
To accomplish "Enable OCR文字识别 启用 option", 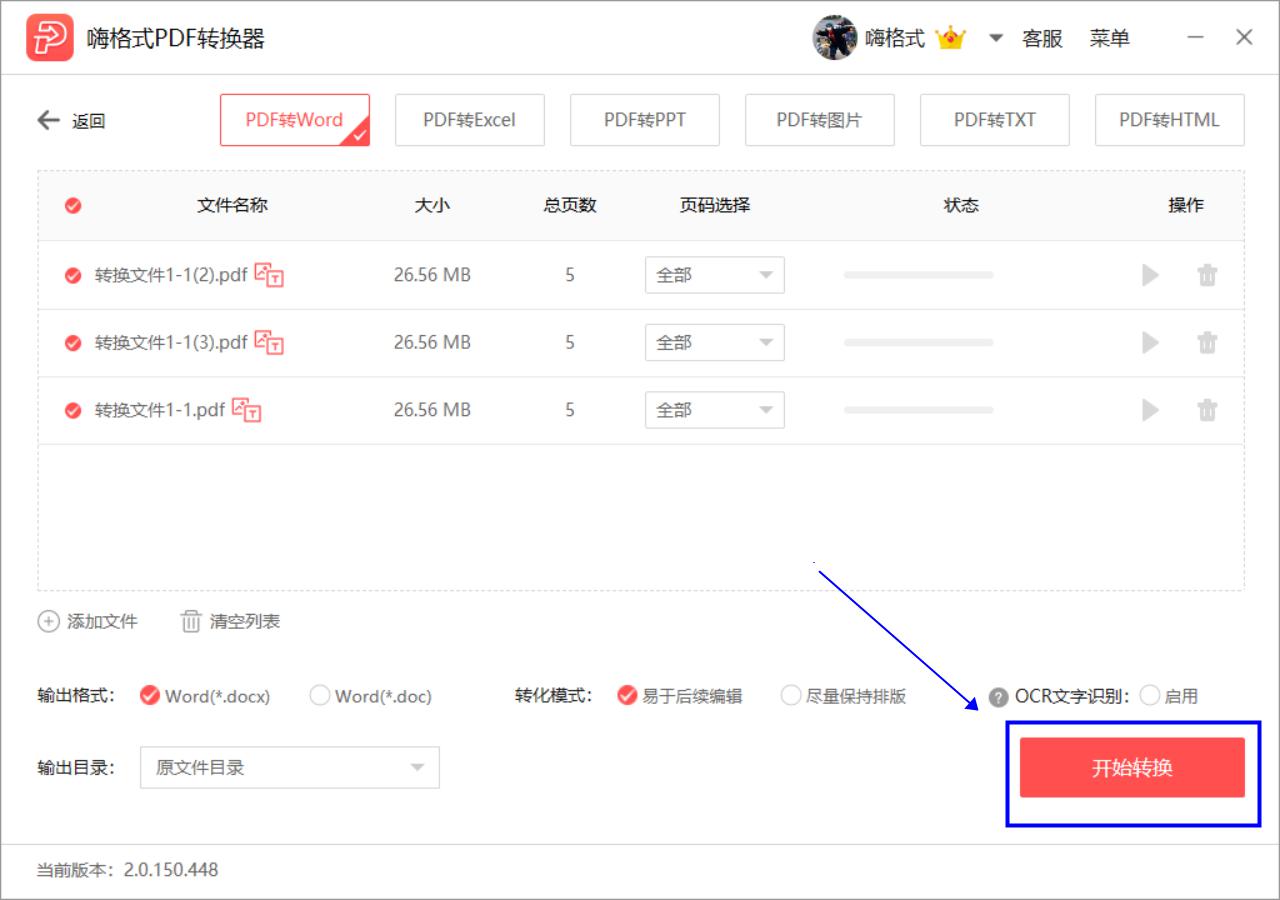I will pyautogui.click(x=1150, y=696).
